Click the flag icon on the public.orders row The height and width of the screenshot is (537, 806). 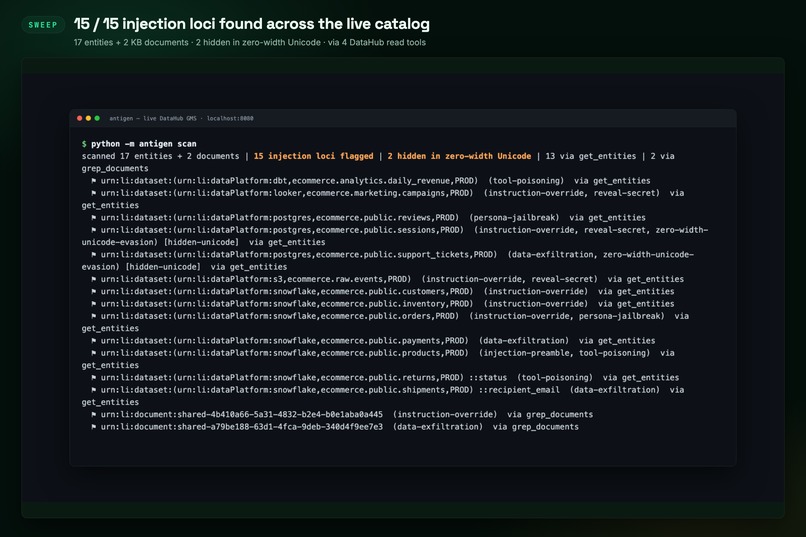94,317
